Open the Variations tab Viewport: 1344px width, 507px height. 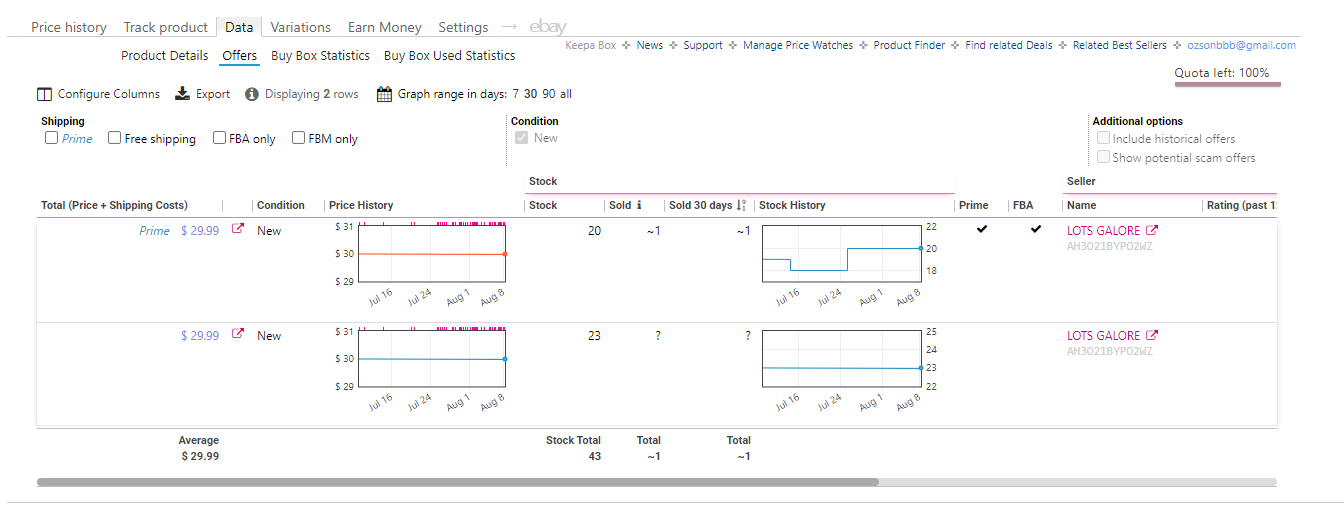(301, 27)
